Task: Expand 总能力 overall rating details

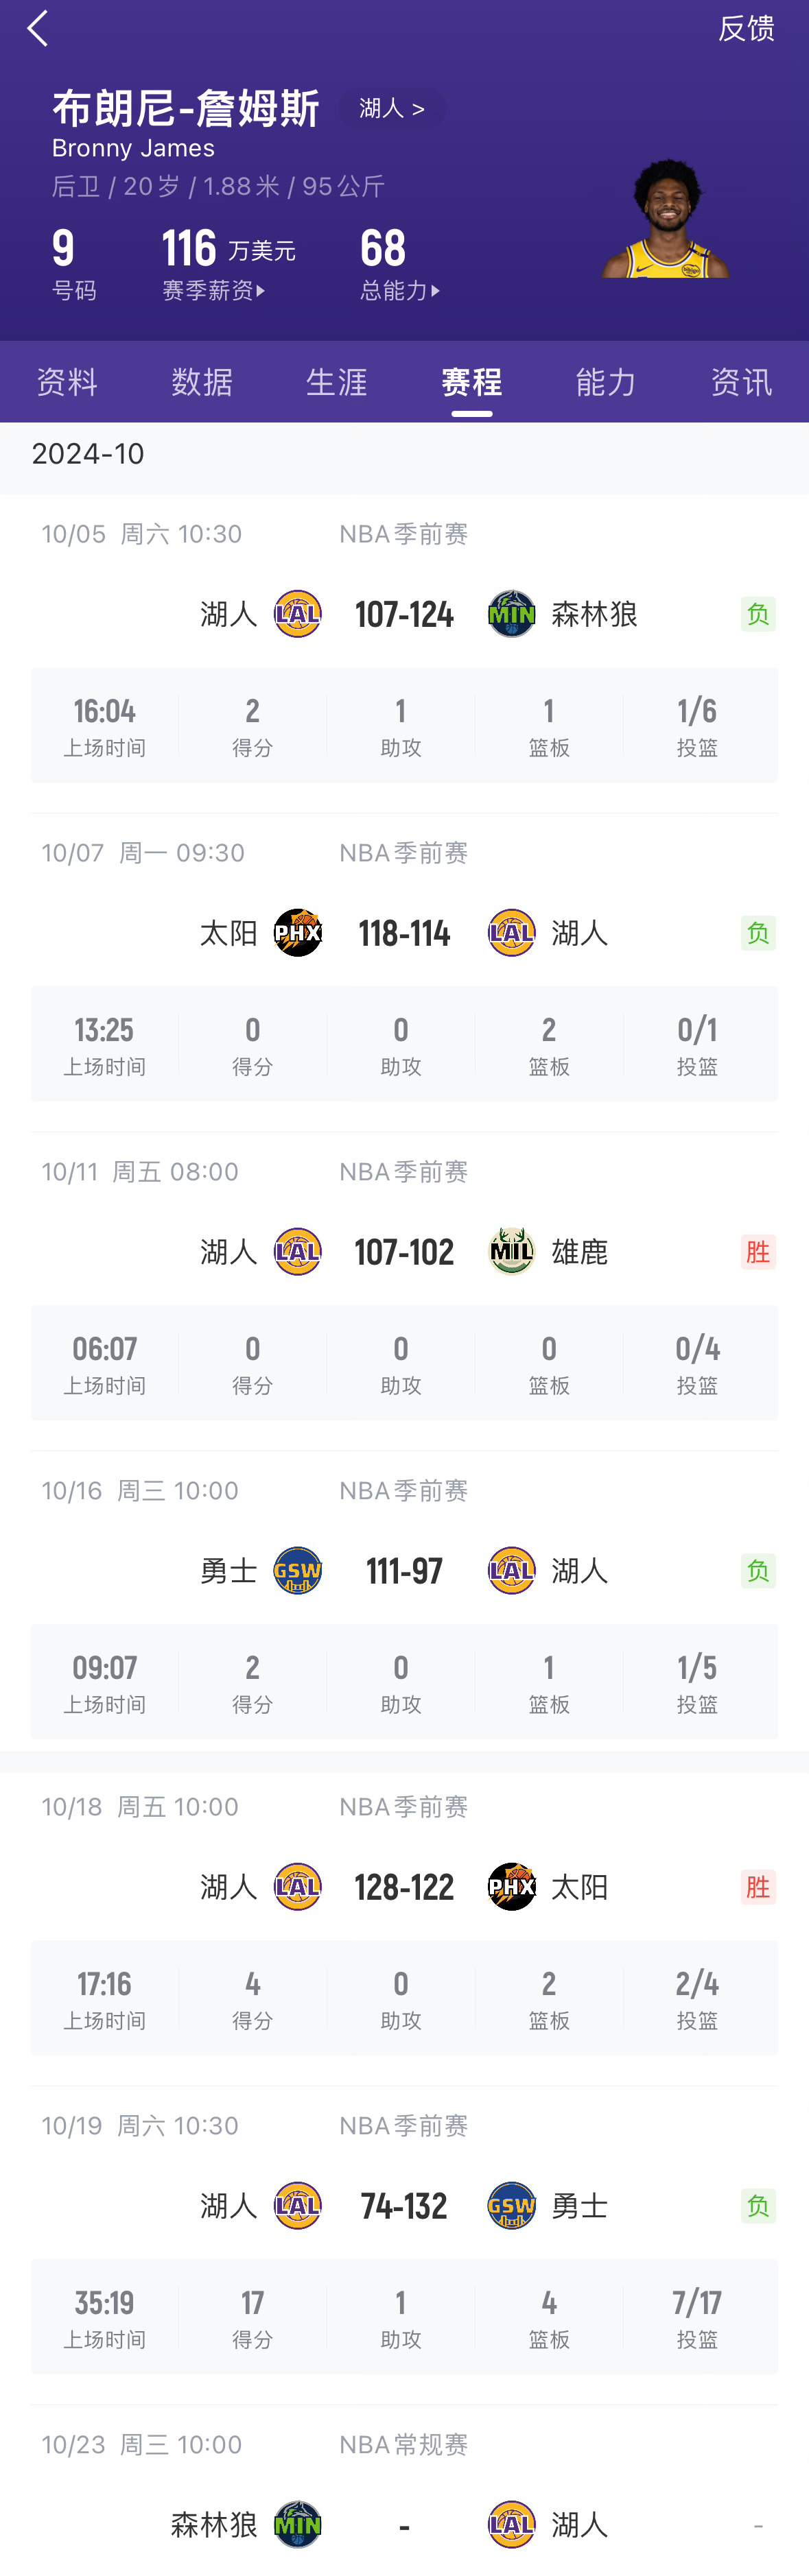Action: (400, 291)
